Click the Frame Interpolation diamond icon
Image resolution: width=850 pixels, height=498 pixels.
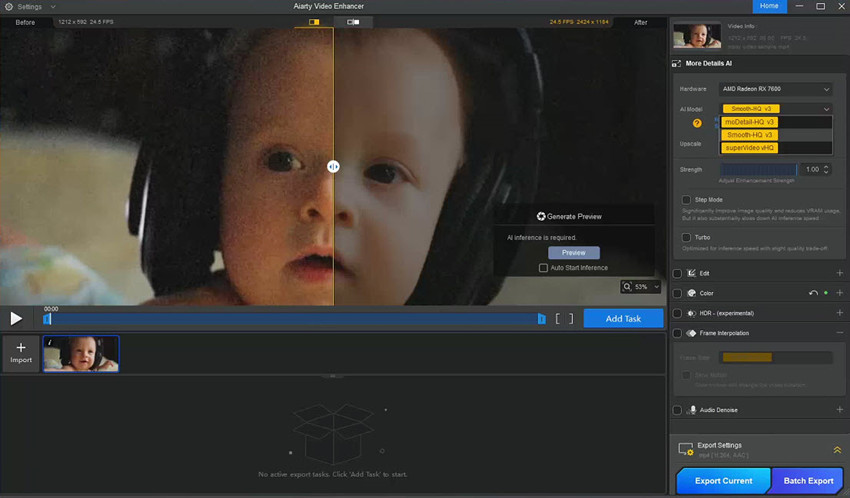691,333
